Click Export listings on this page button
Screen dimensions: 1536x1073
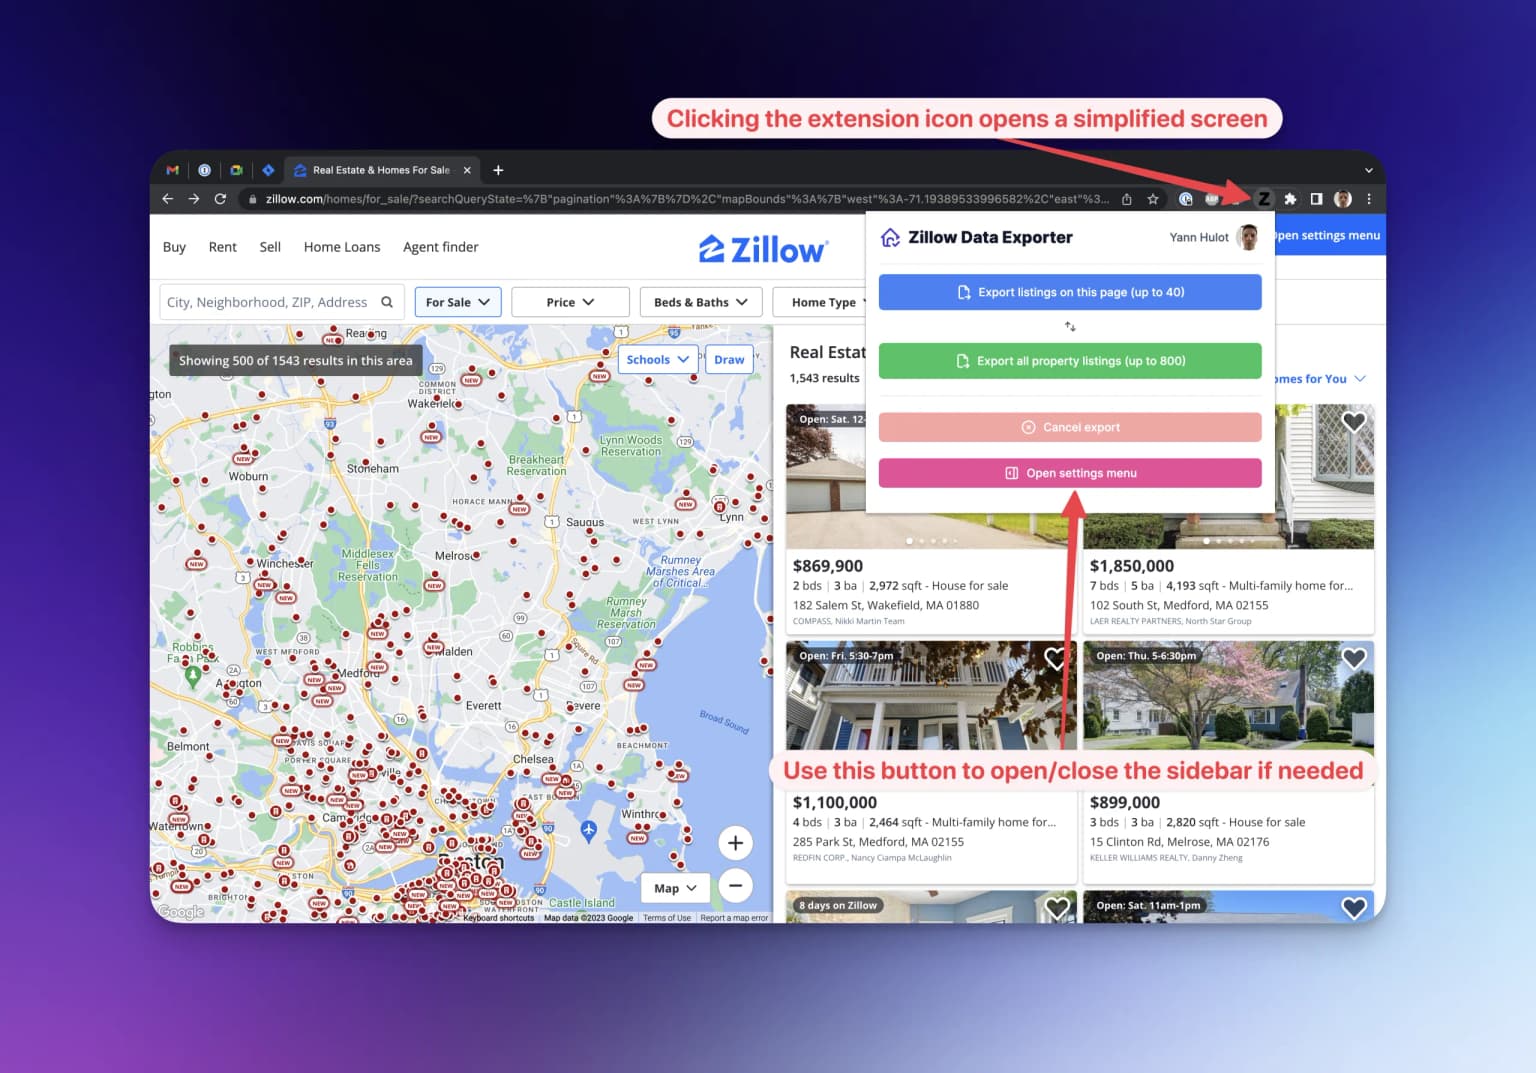click(x=1070, y=292)
